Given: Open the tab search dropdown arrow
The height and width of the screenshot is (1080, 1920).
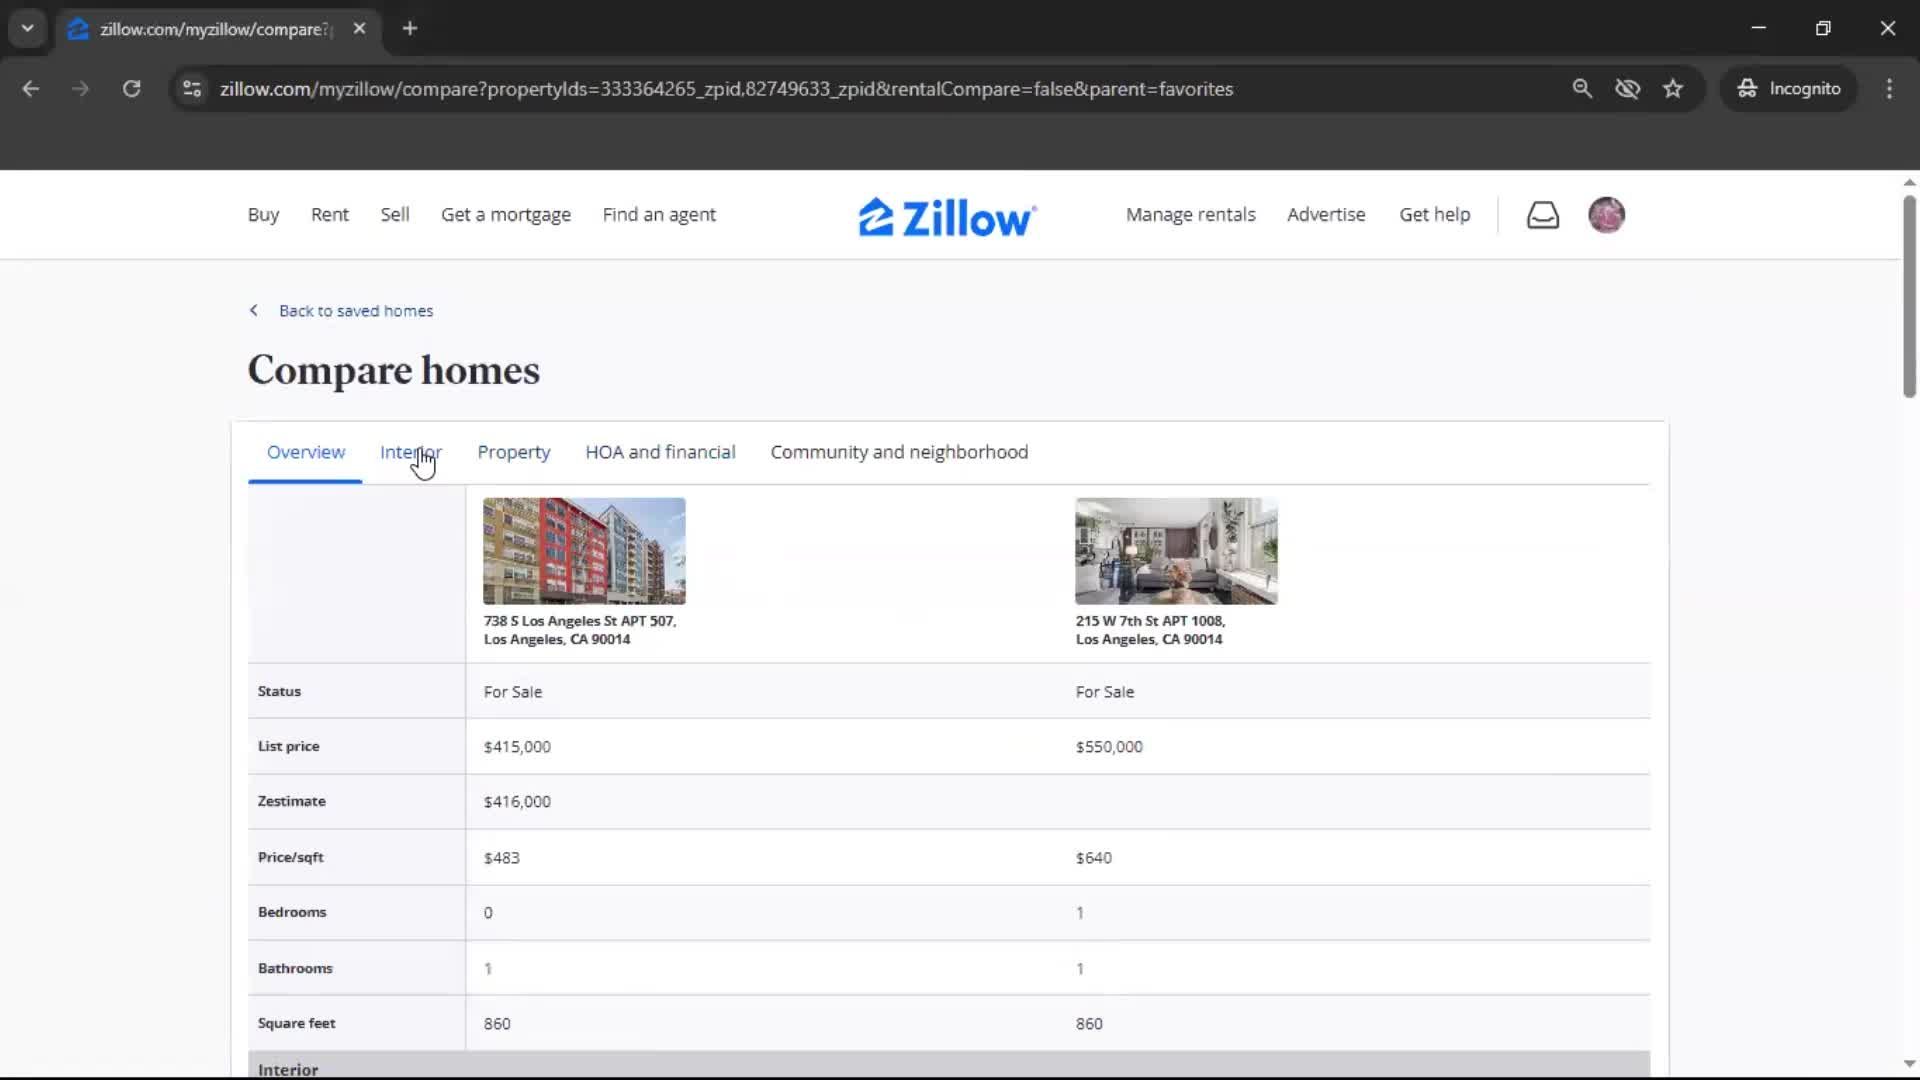Looking at the screenshot, I should pyautogui.click(x=27, y=29).
